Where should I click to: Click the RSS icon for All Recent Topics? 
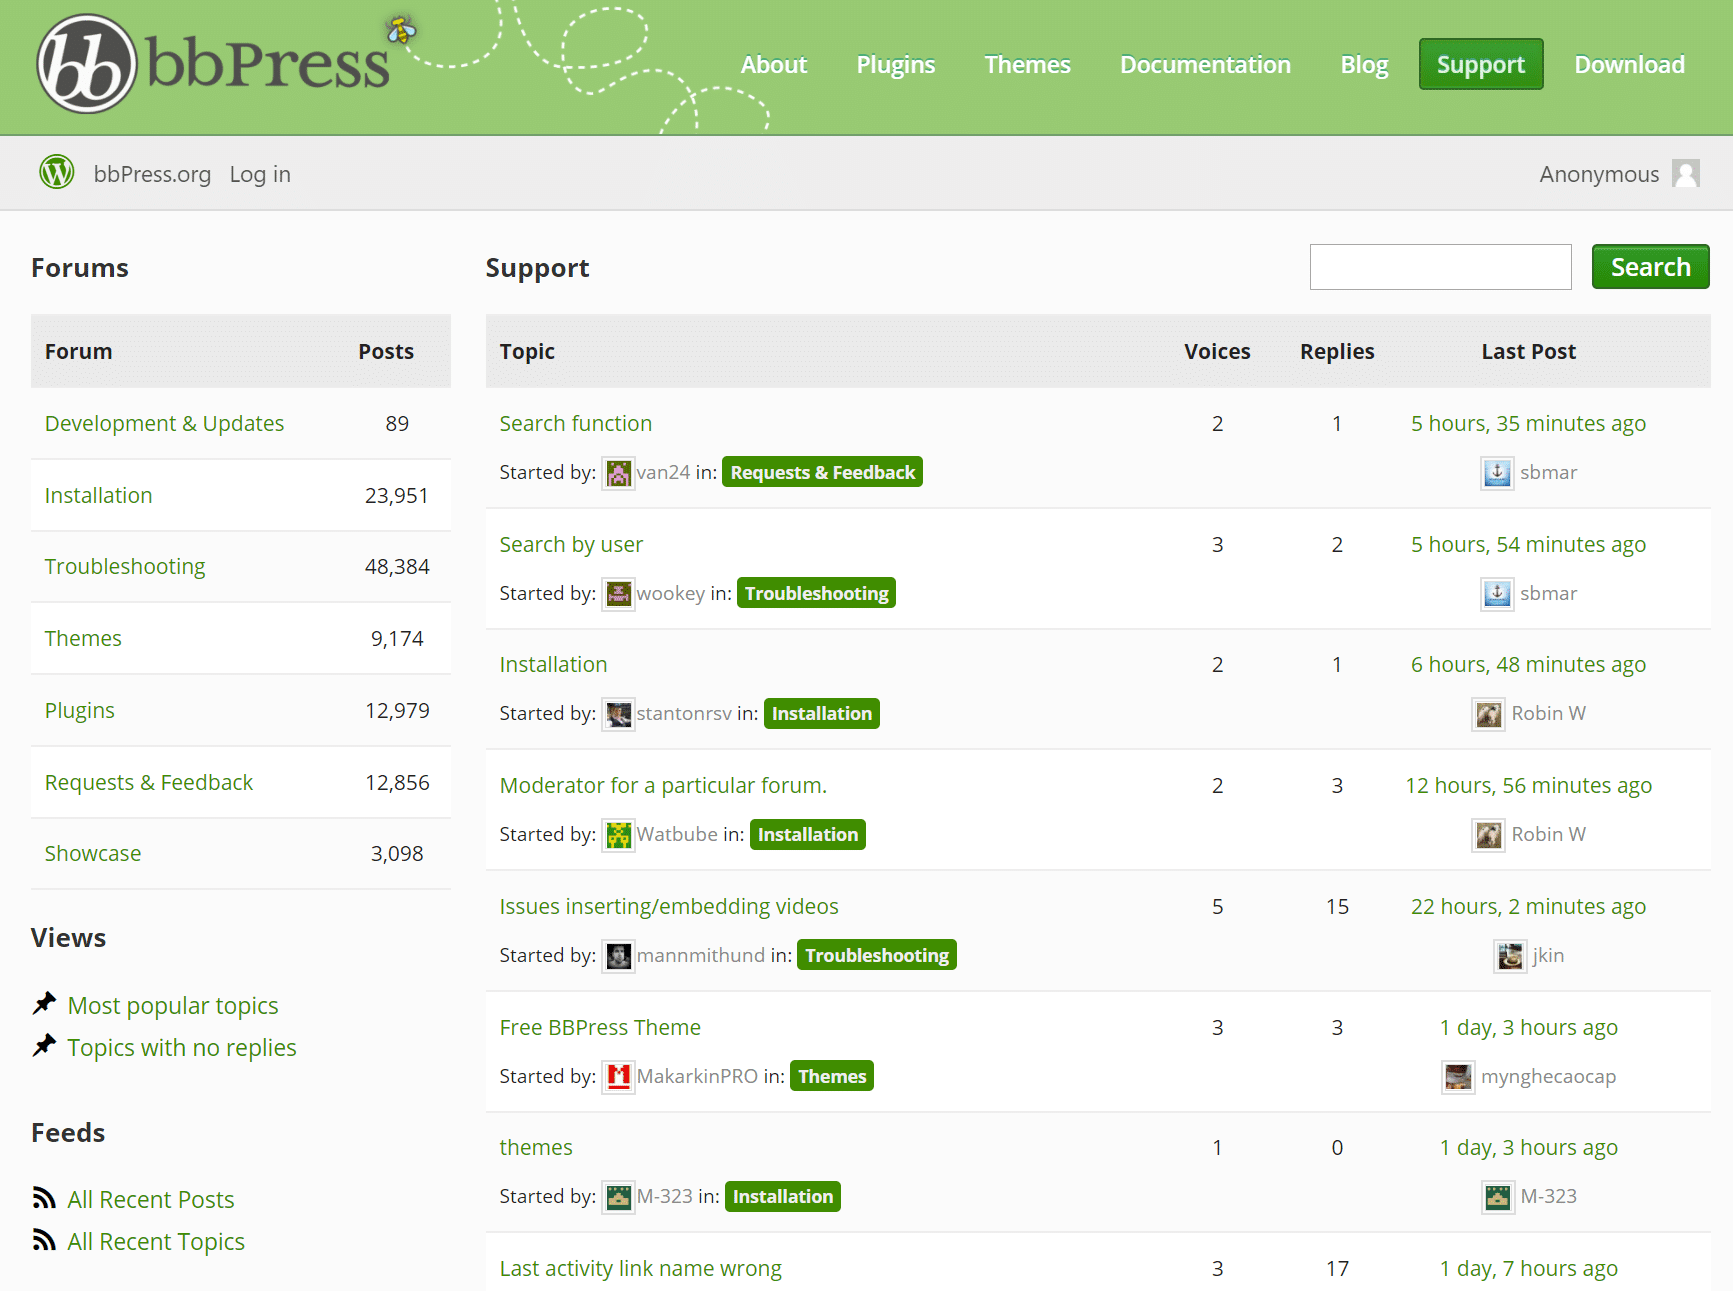click(42, 1240)
